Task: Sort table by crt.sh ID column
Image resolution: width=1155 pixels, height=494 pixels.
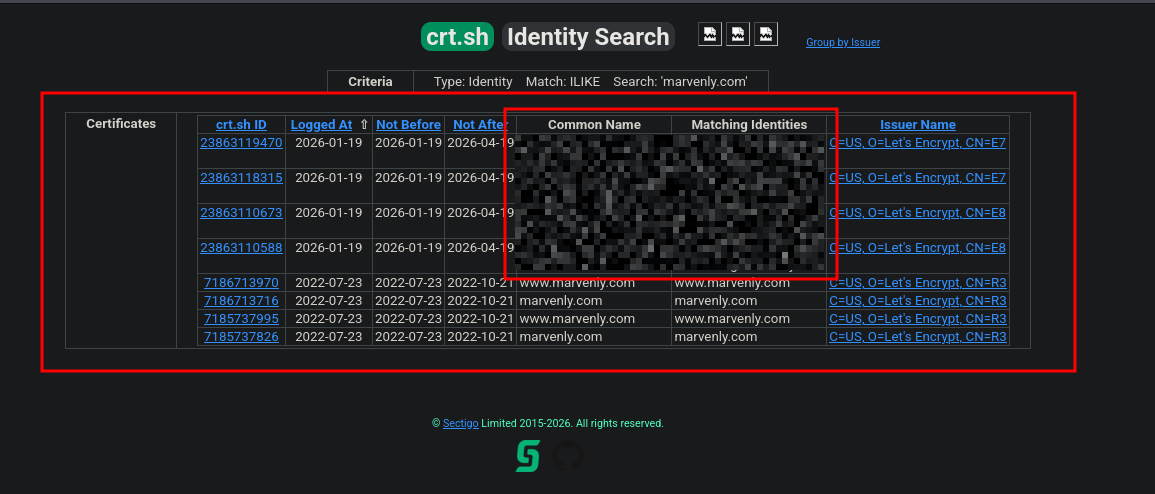Action: [x=241, y=125]
